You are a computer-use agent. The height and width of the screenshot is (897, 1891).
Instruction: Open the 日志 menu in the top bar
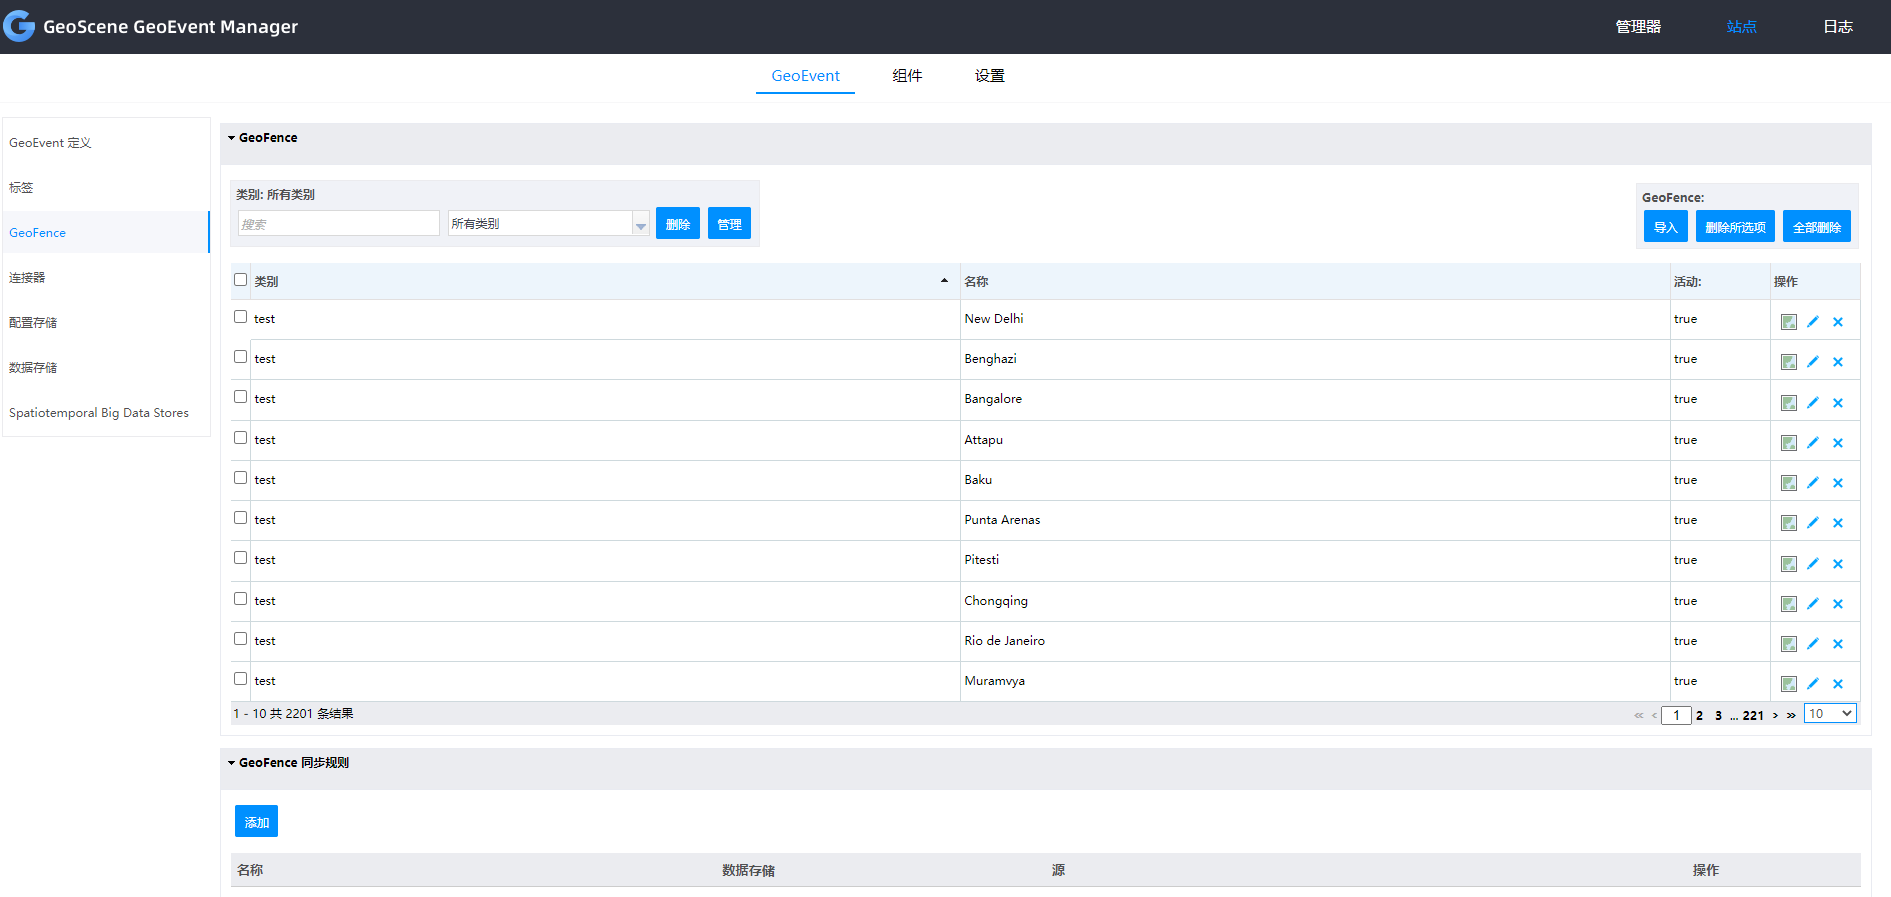(1837, 27)
